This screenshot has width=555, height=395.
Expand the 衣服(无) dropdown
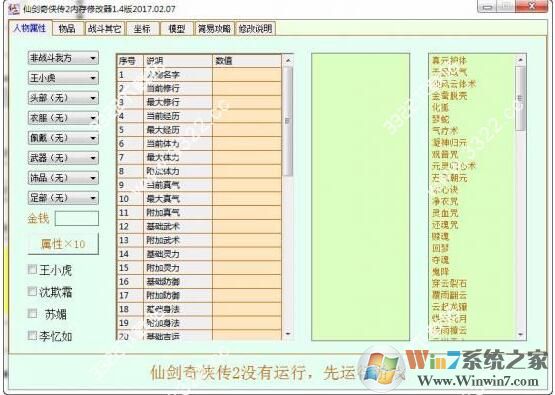pos(63,118)
